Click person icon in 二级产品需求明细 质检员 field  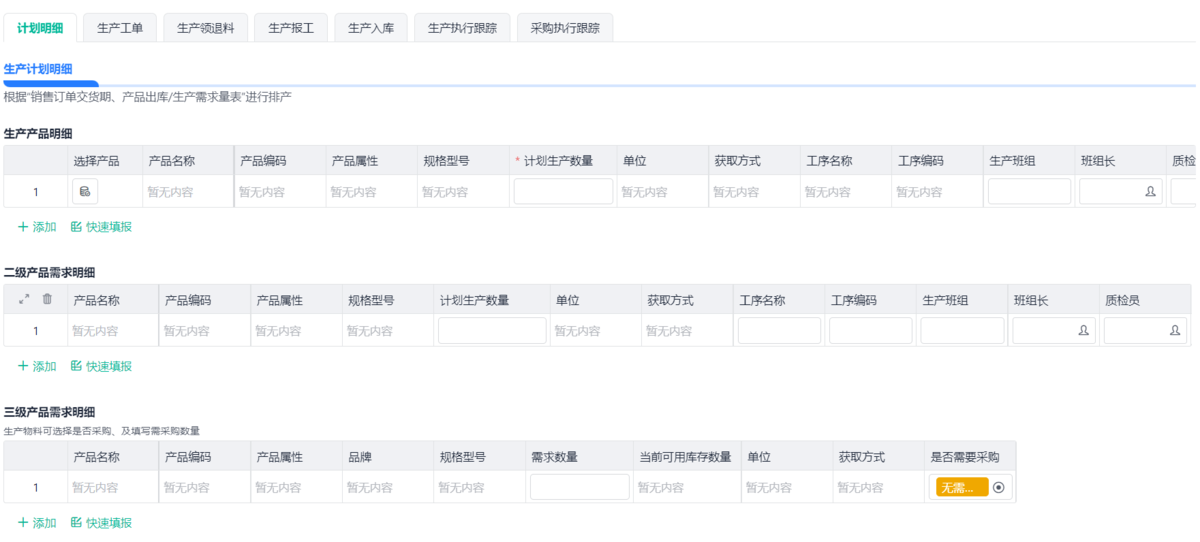[x=1174, y=330]
